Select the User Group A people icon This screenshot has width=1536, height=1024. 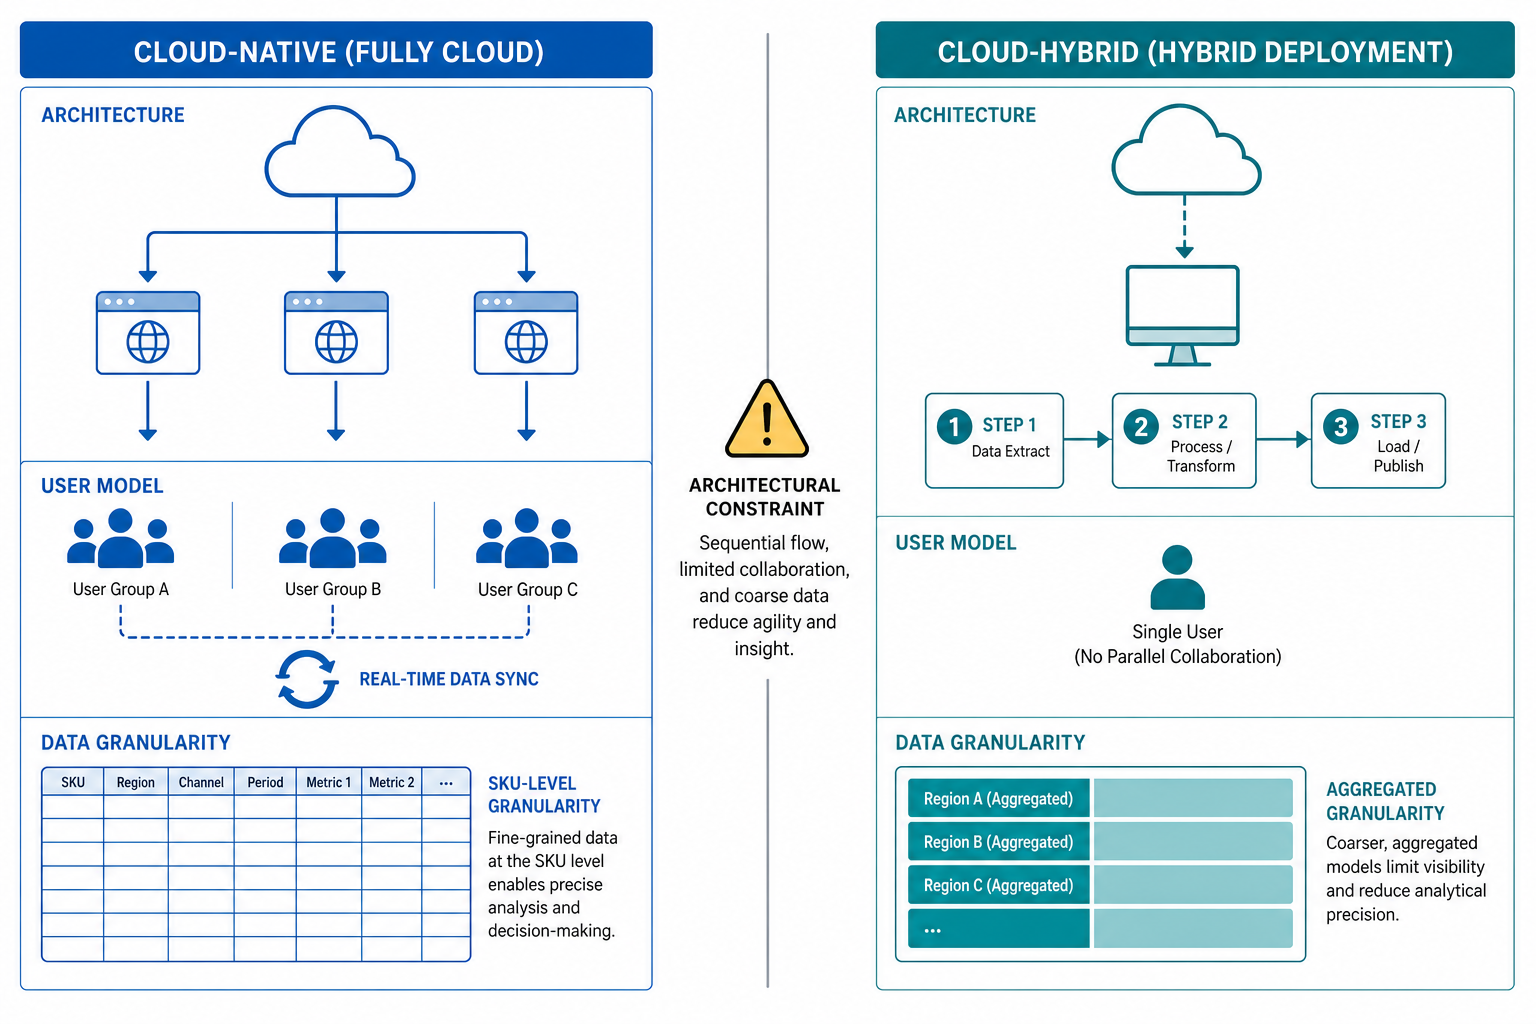pos(121,538)
